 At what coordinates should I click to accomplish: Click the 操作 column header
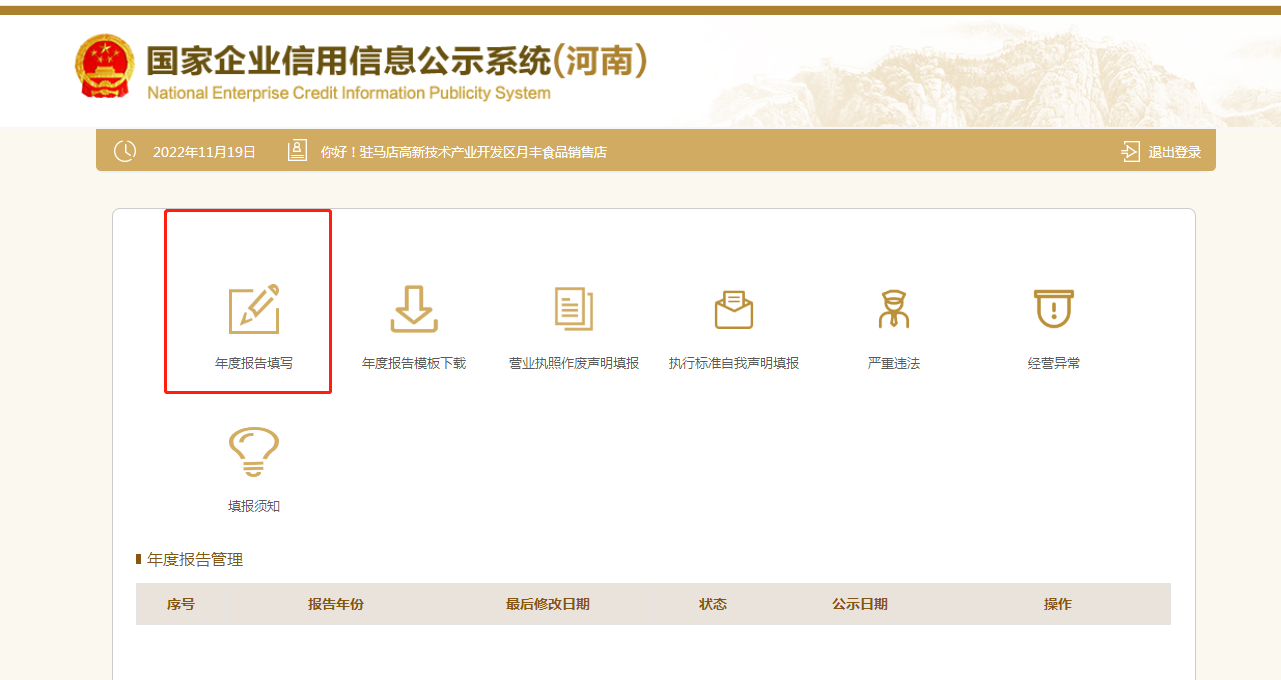(x=1058, y=604)
